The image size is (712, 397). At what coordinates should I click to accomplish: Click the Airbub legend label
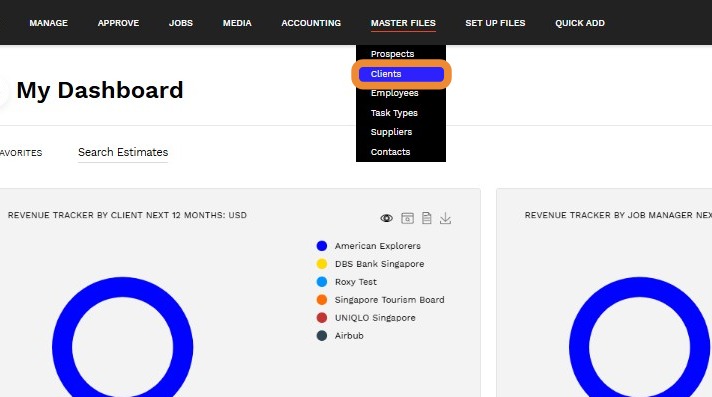point(349,336)
